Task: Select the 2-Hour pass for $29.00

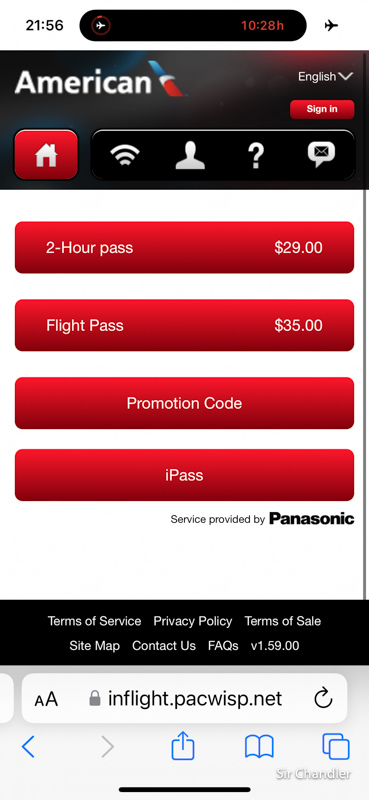Action: click(x=184, y=247)
